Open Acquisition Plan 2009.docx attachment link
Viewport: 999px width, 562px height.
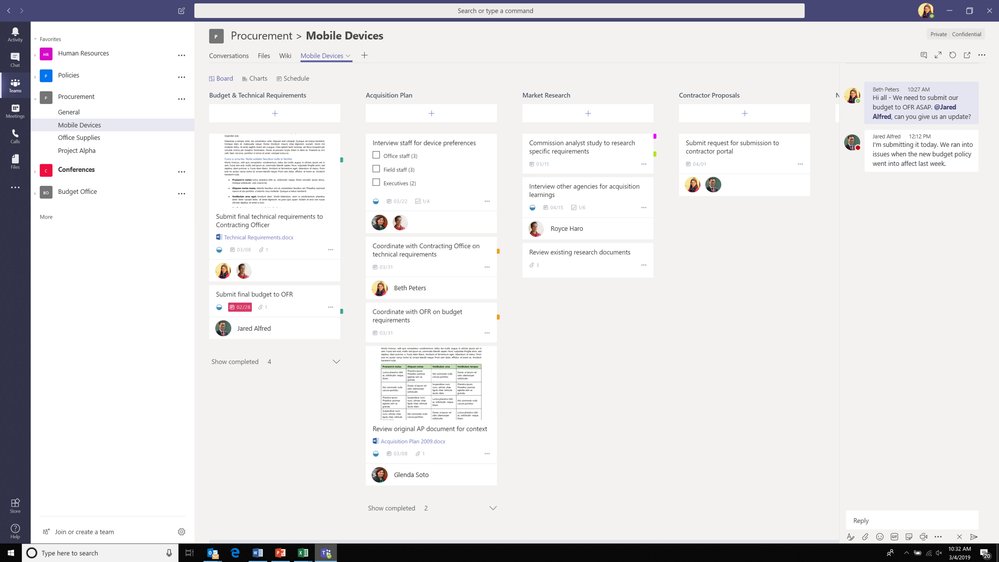click(x=413, y=441)
